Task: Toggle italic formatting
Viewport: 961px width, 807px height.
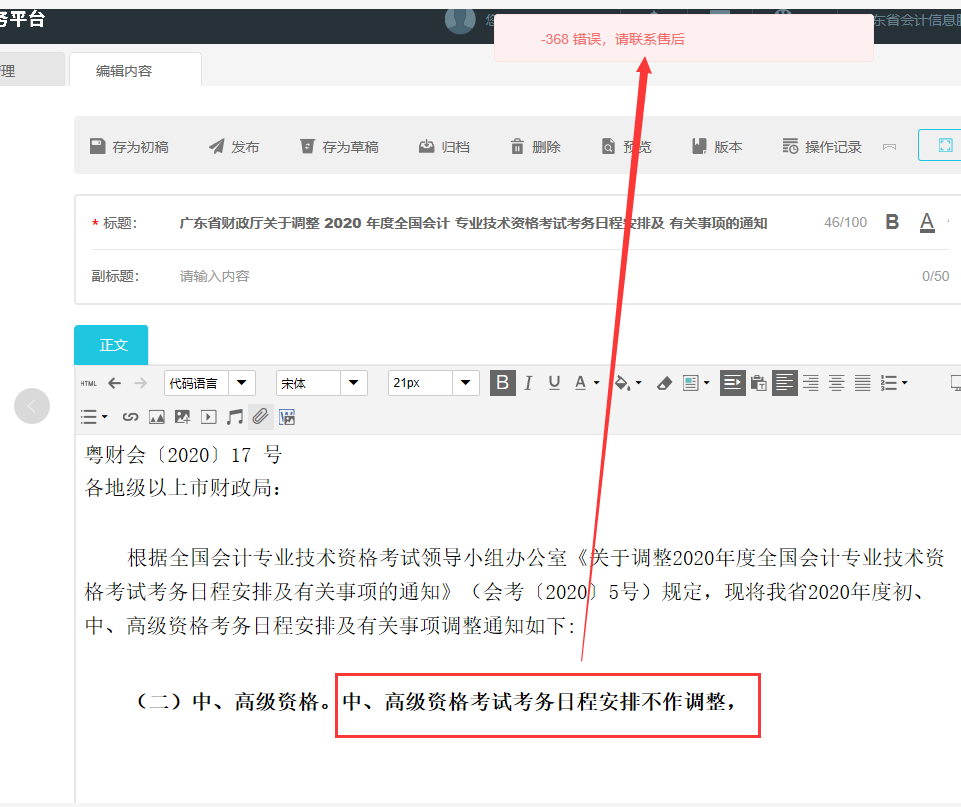Action: point(528,383)
